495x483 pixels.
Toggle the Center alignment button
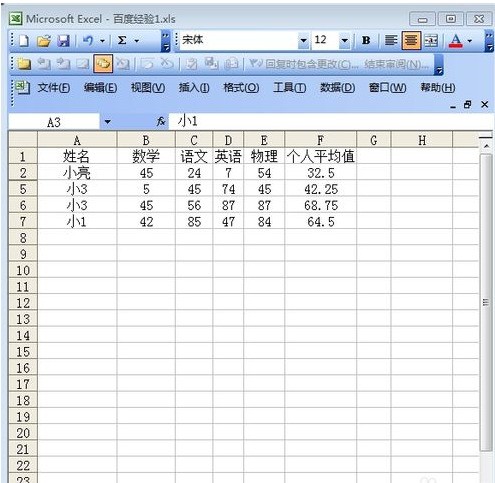pos(411,41)
